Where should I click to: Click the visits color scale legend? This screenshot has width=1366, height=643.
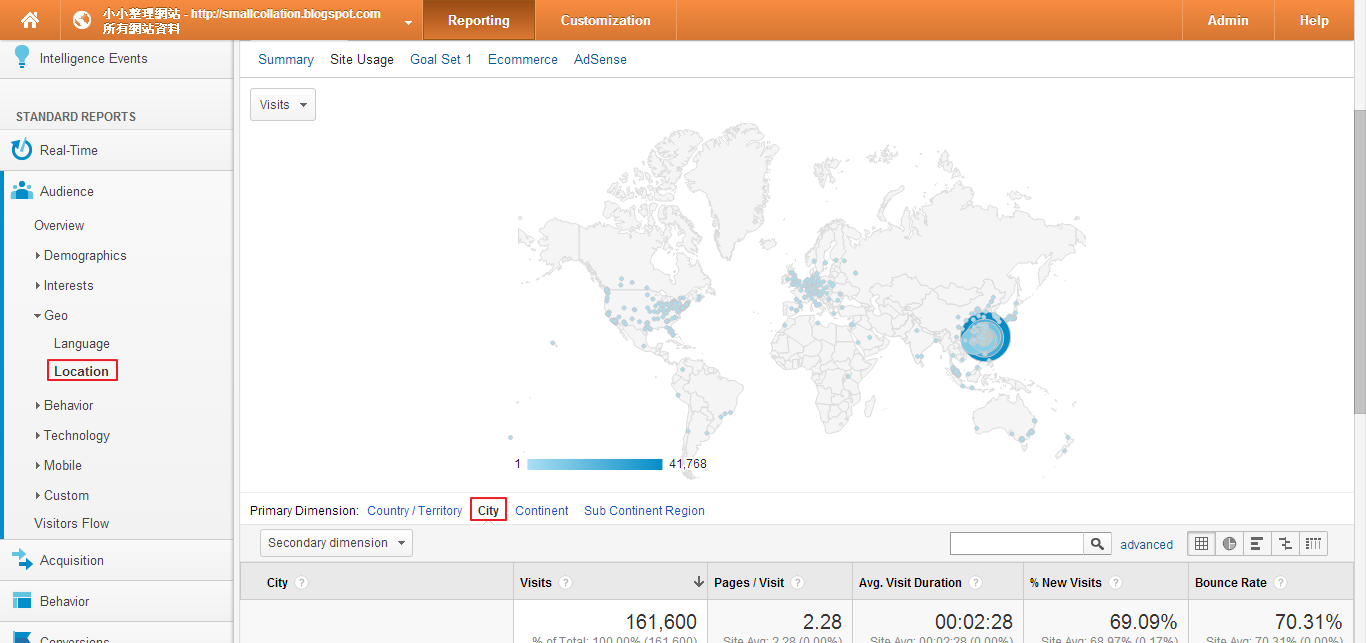595,463
